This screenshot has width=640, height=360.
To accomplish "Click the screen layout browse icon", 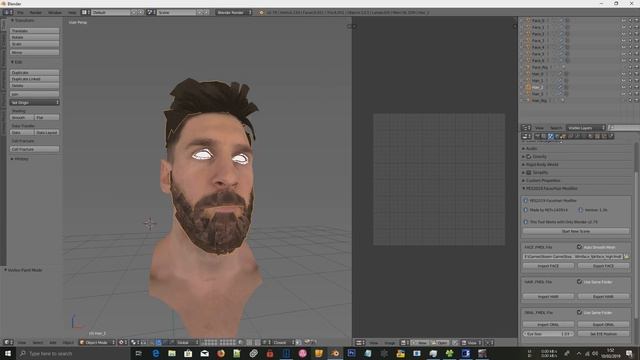I will [x=86, y=12].
